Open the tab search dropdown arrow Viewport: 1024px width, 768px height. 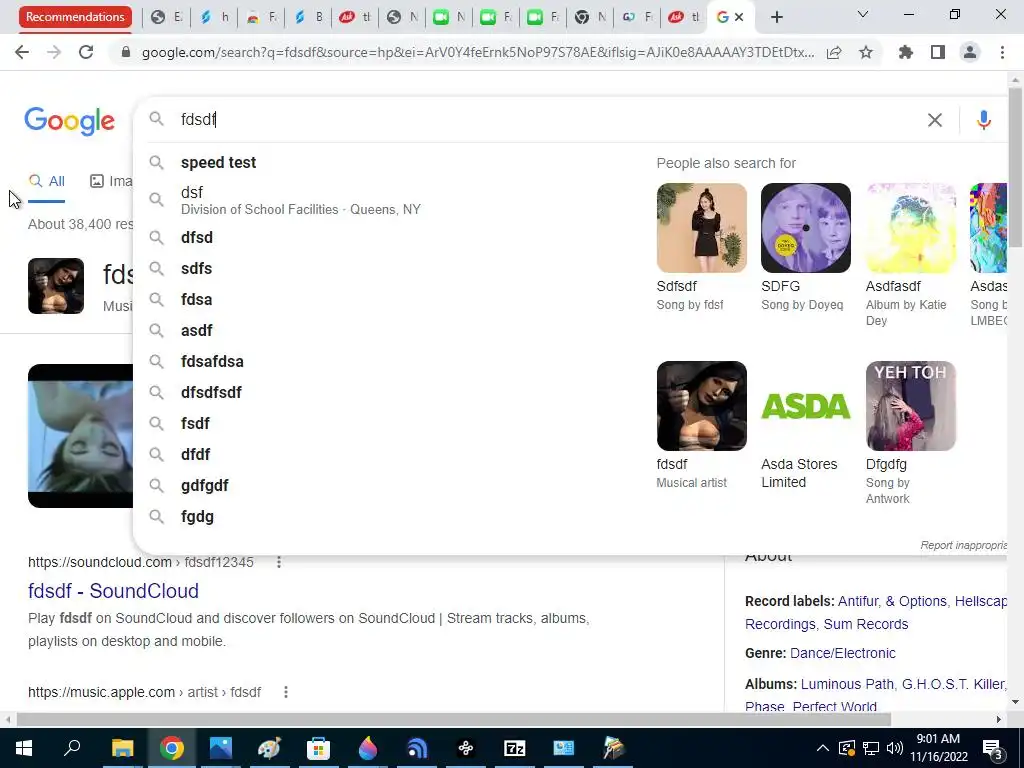coord(863,14)
